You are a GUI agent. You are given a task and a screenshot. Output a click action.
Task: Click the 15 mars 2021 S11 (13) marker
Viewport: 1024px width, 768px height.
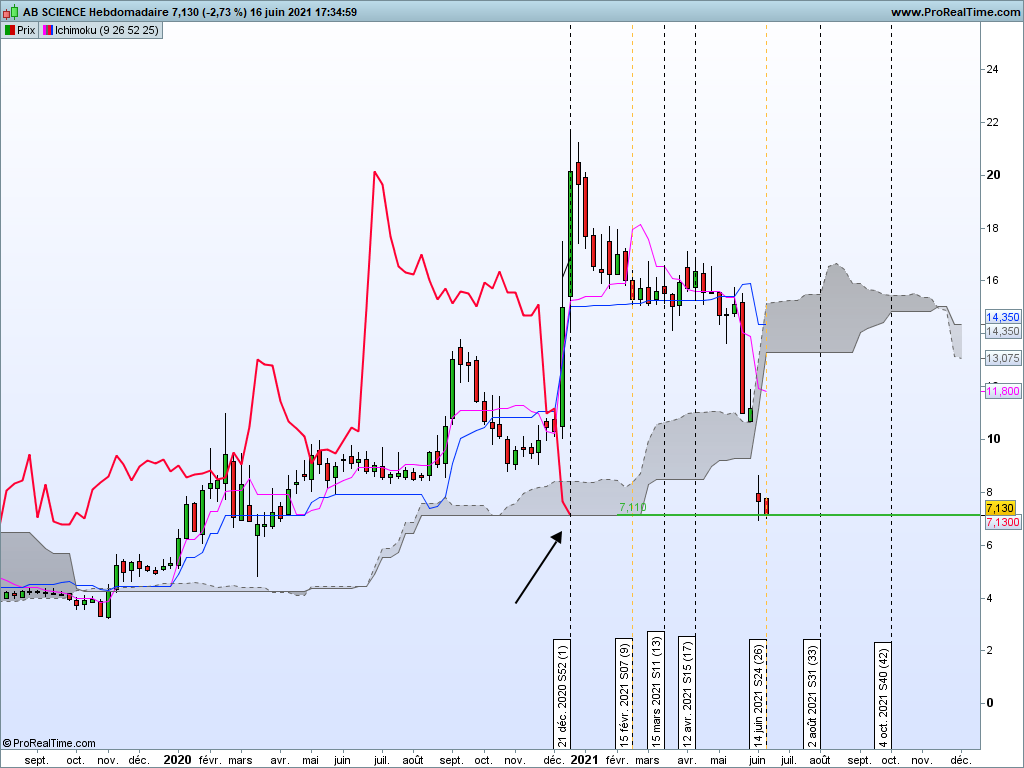point(656,690)
